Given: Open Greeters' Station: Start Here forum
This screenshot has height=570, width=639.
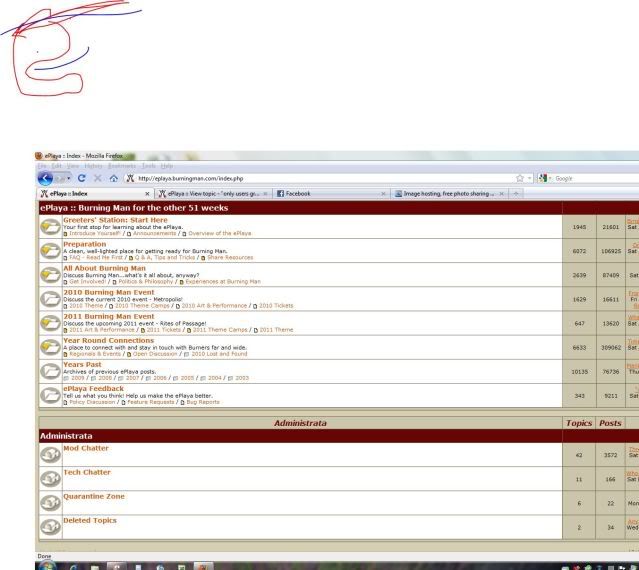Looking at the screenshot, I should [x=115, y=220].
